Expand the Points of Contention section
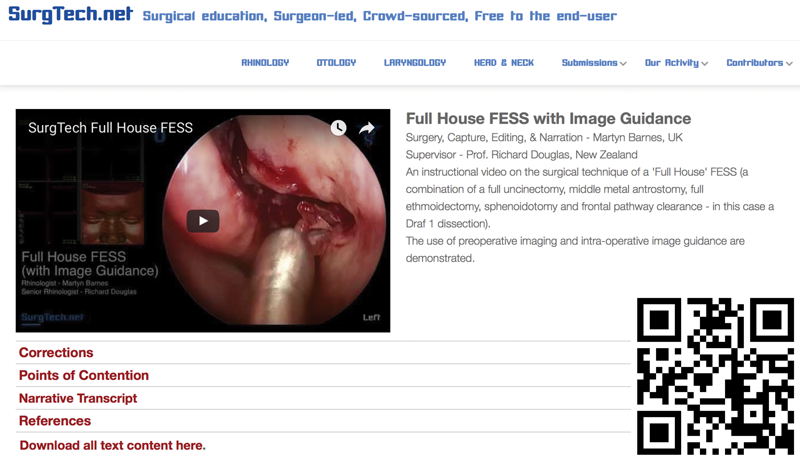This screenshot has height=461, width=800. click(84, 376)
